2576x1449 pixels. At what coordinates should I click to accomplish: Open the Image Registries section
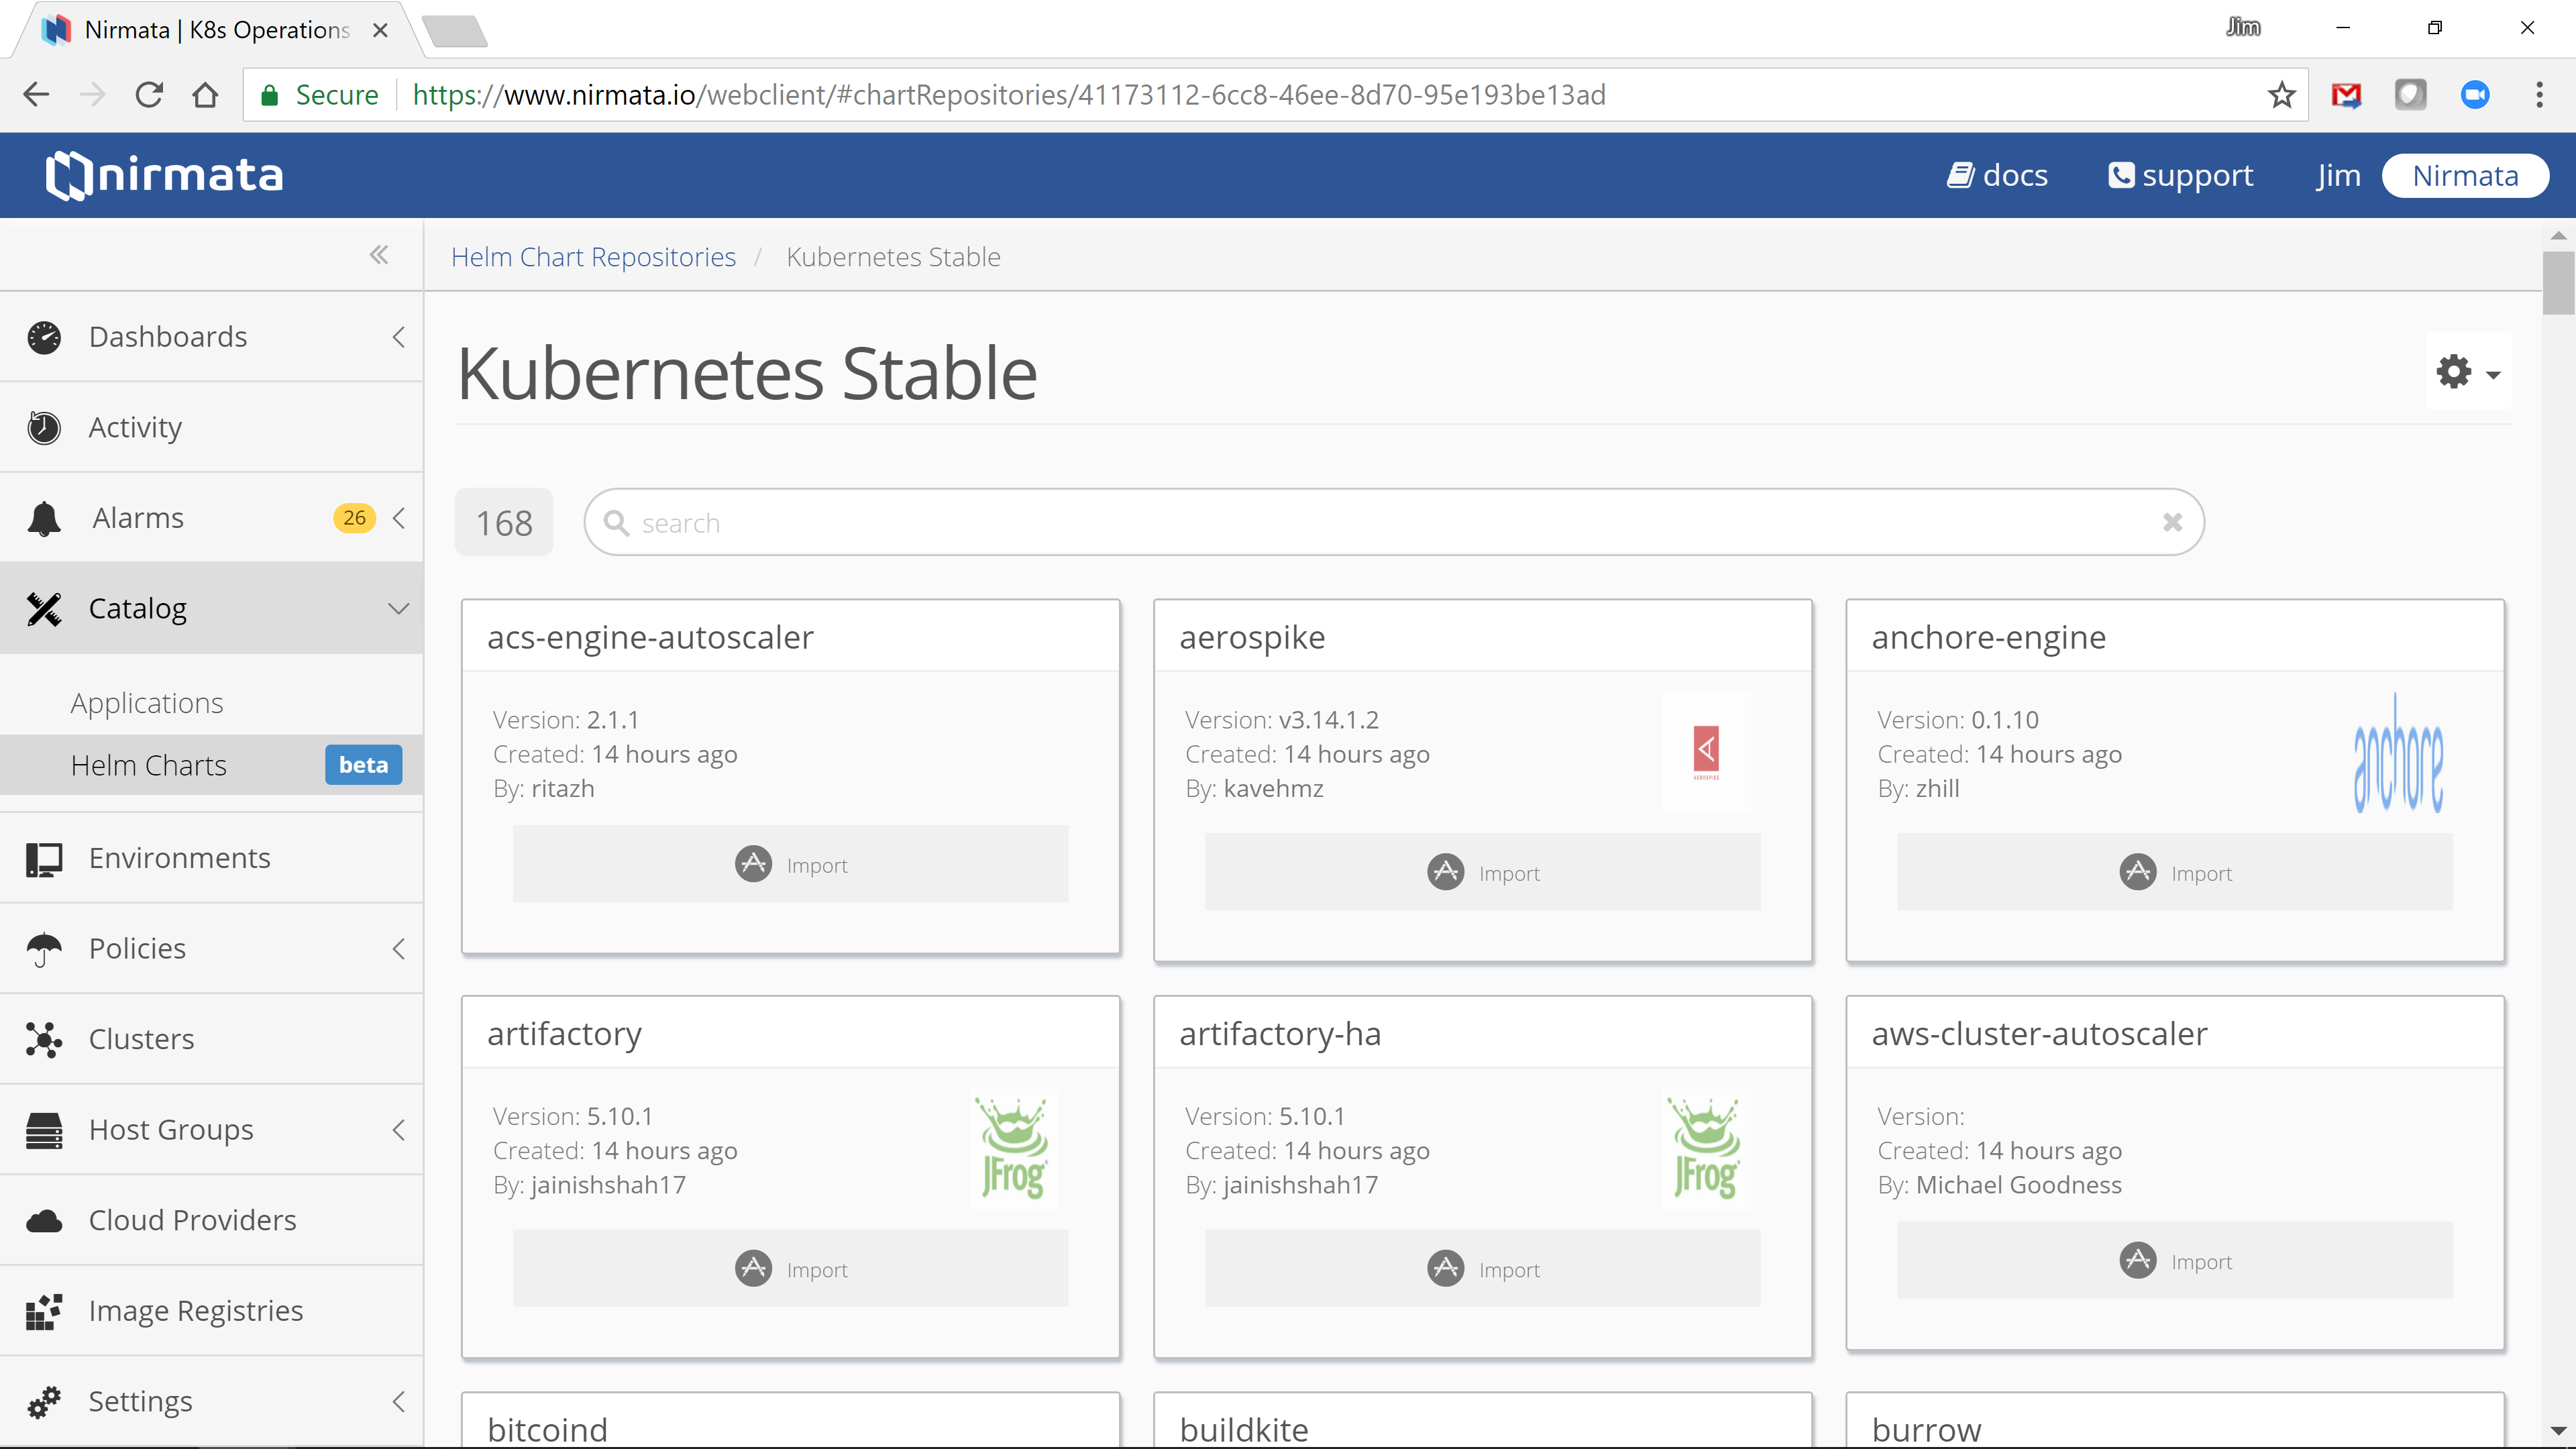[212, 1311]
